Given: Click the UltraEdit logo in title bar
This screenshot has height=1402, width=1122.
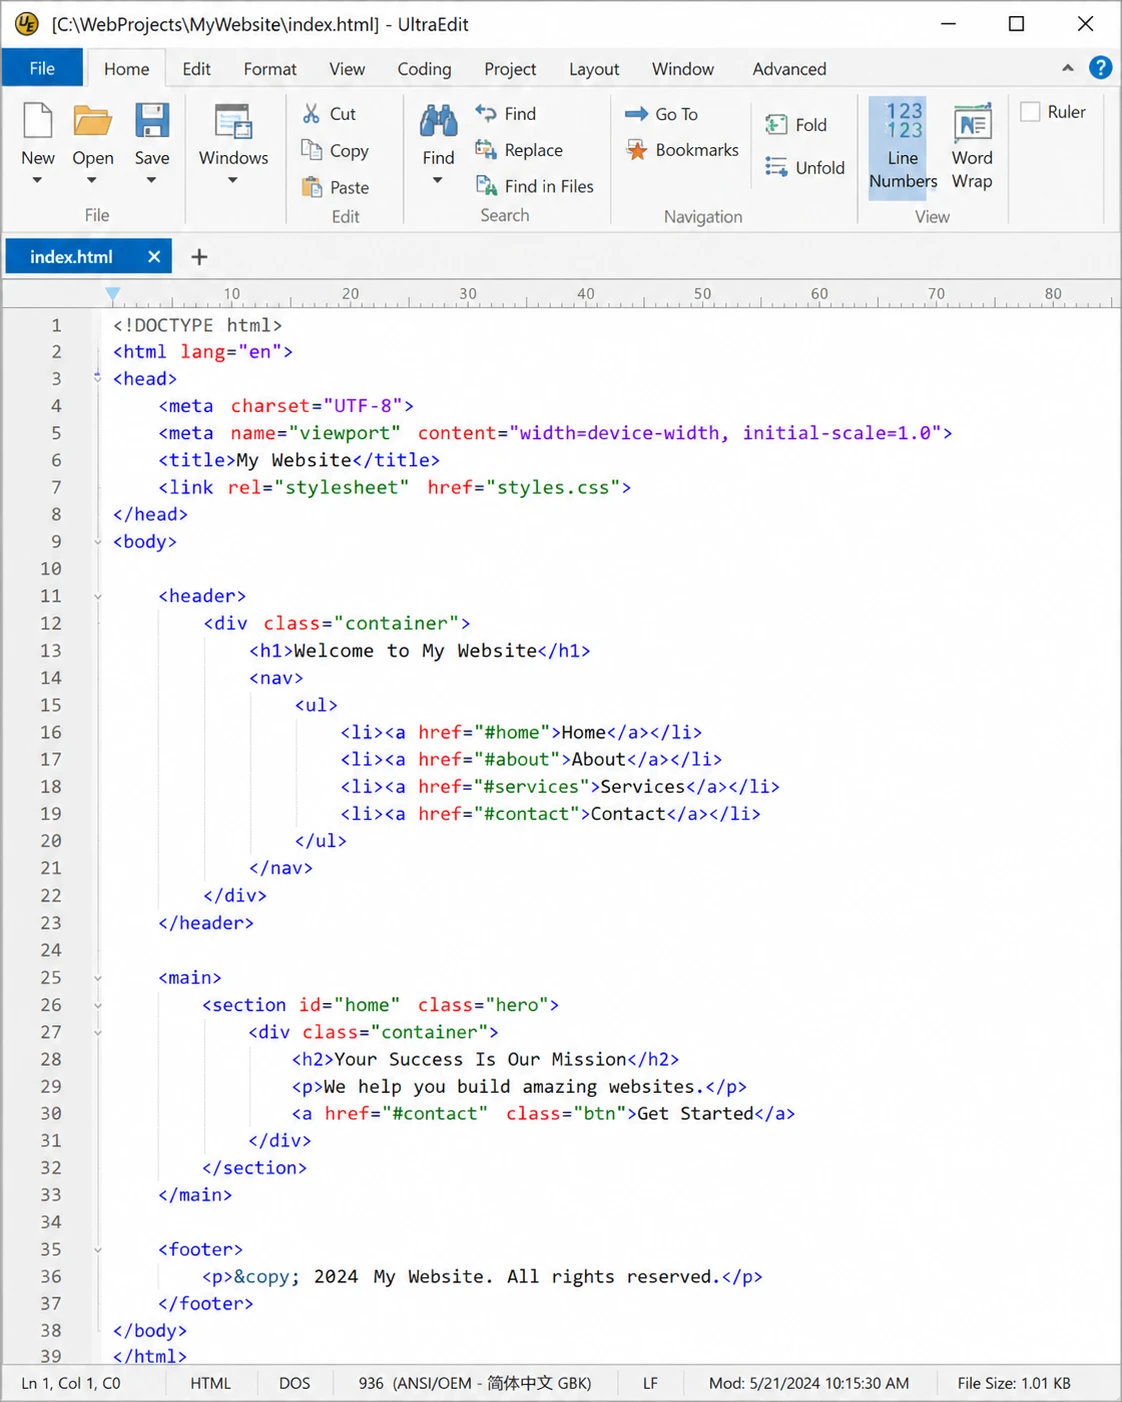Looking at the screenshot, I should click(27, 24).
